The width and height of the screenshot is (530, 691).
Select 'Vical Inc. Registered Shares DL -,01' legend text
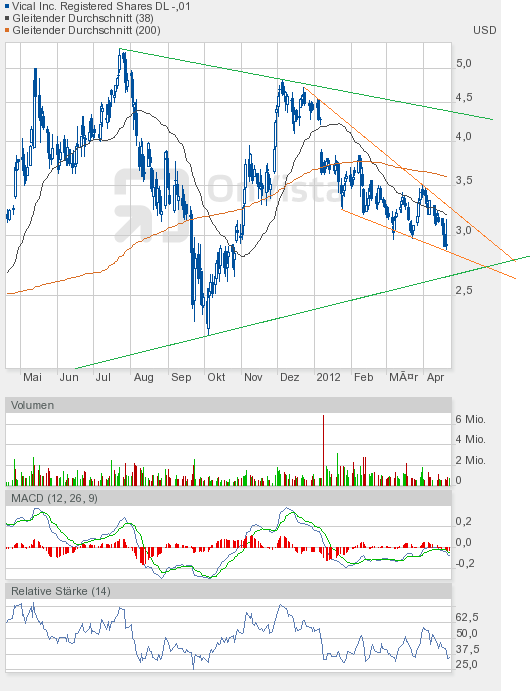(x=101, y=7)
